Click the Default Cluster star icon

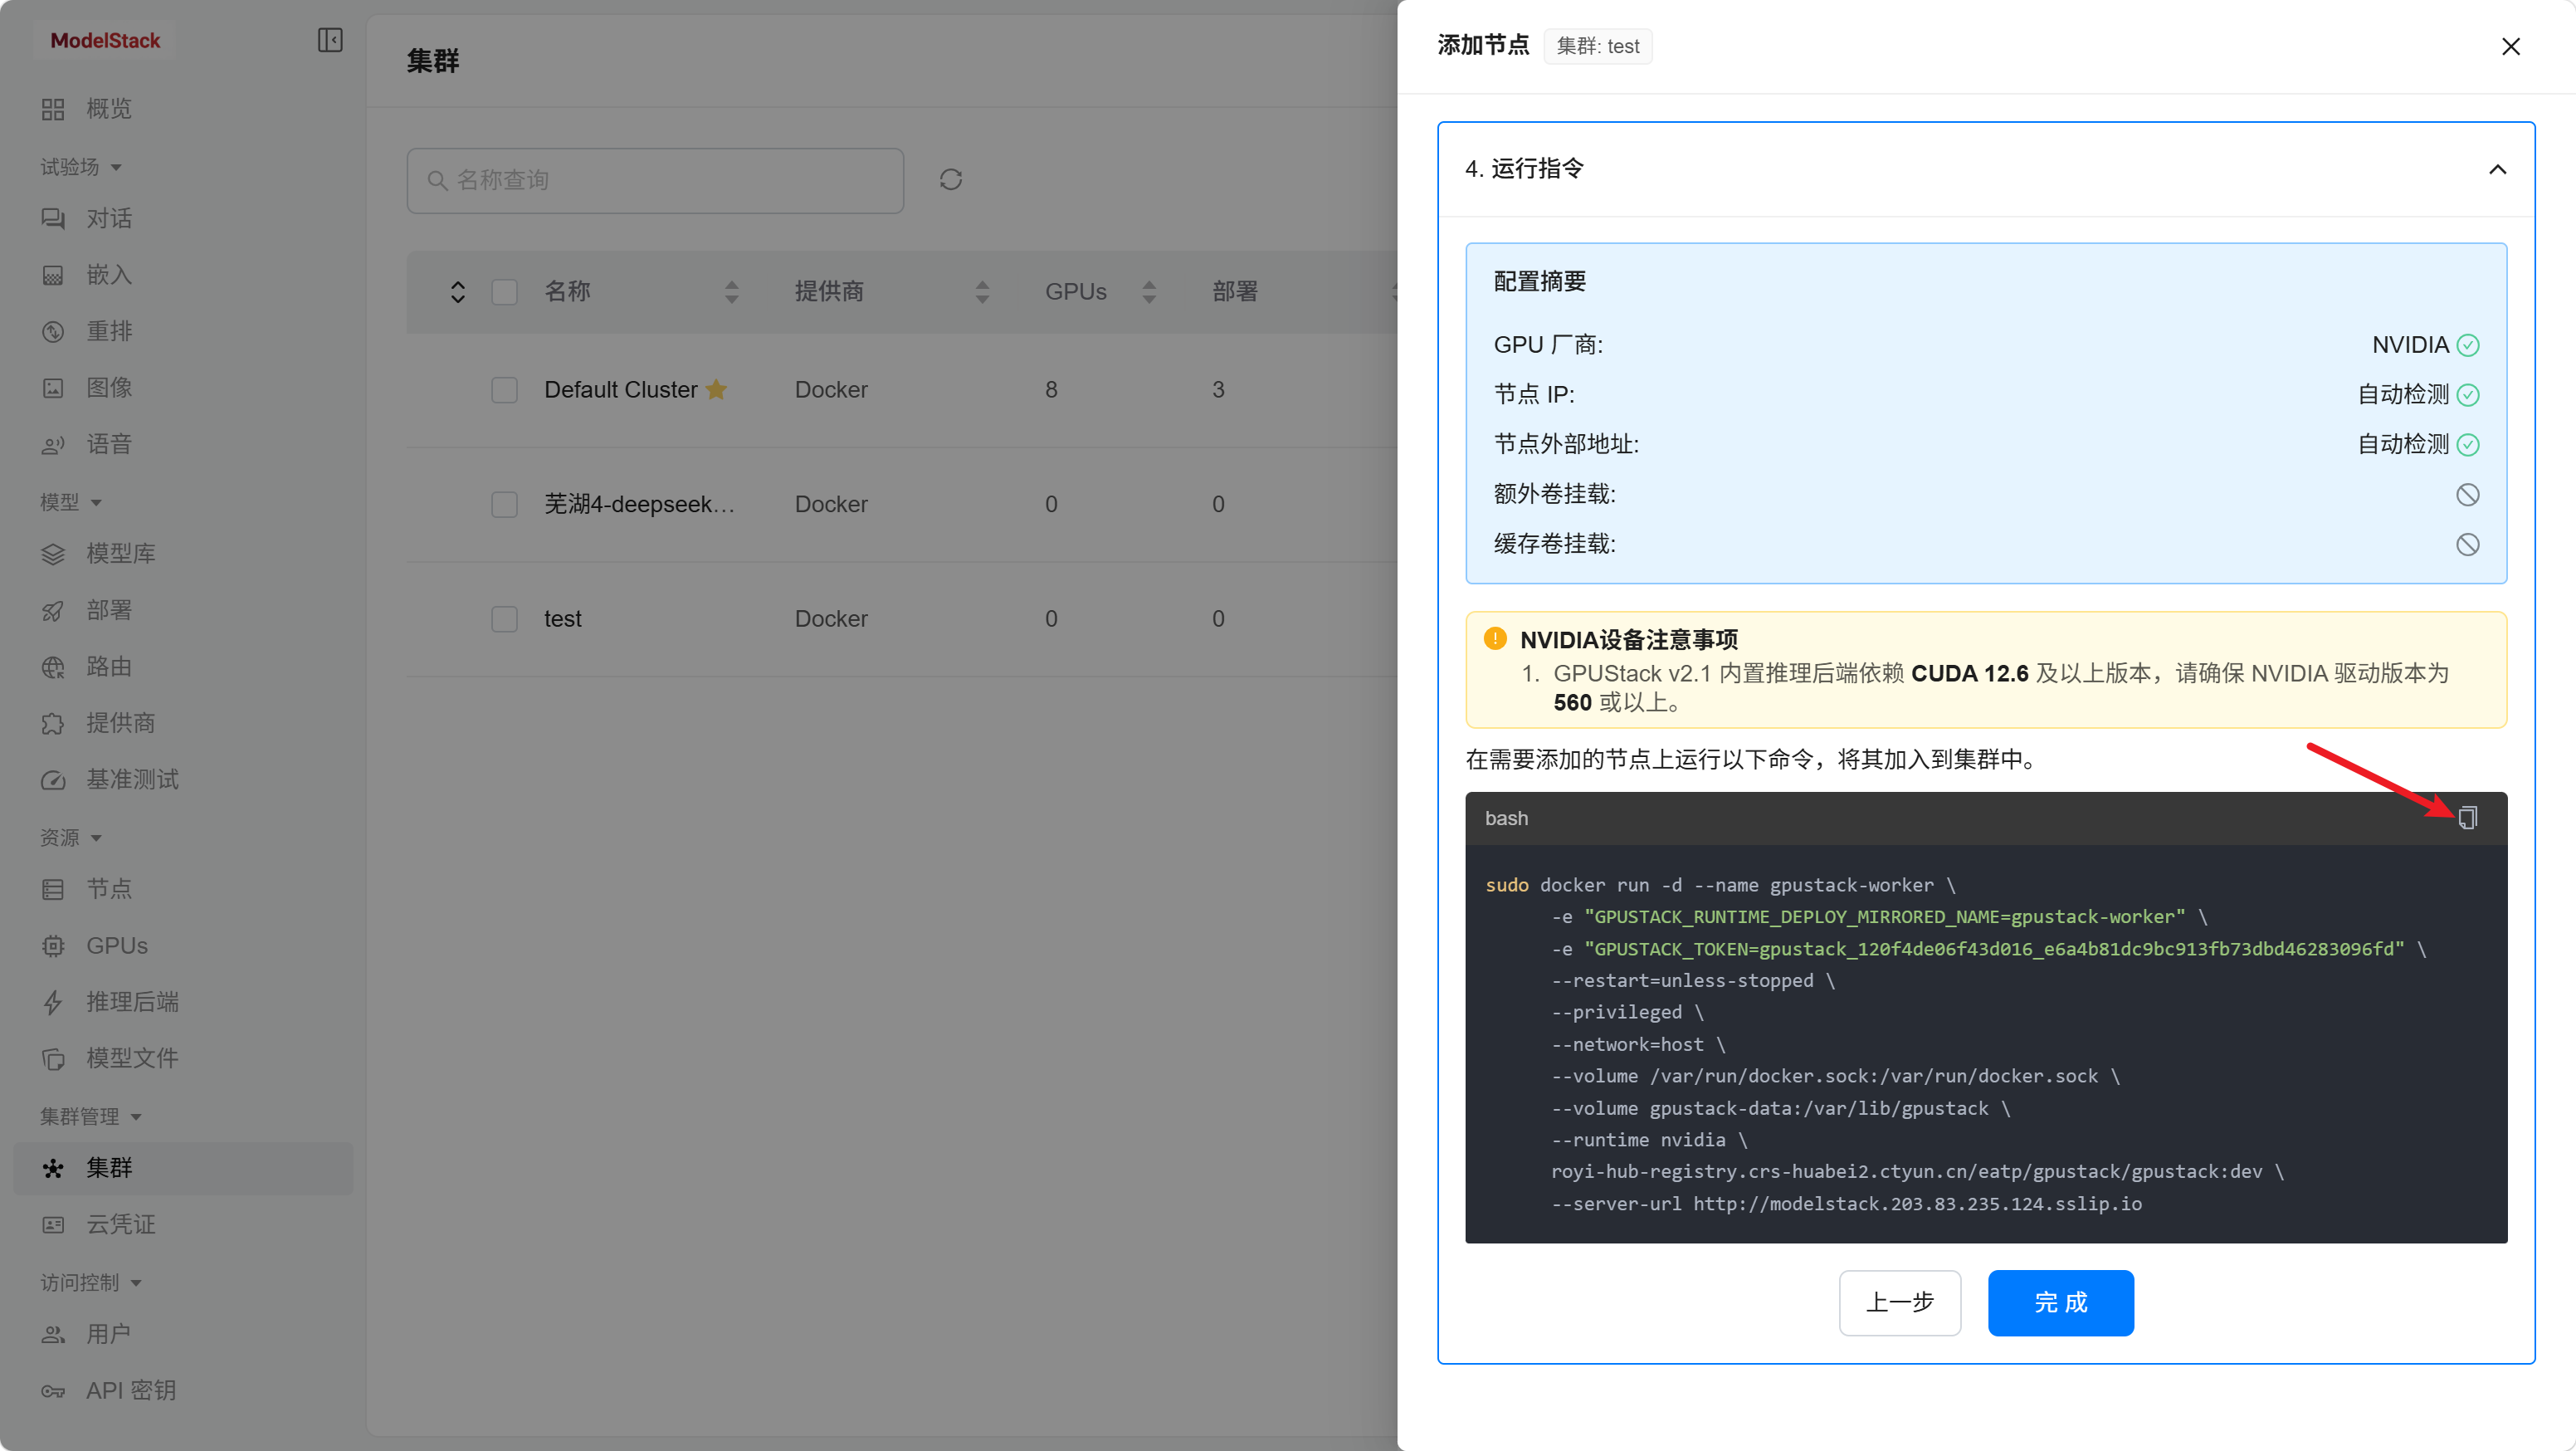coord(716,389)
